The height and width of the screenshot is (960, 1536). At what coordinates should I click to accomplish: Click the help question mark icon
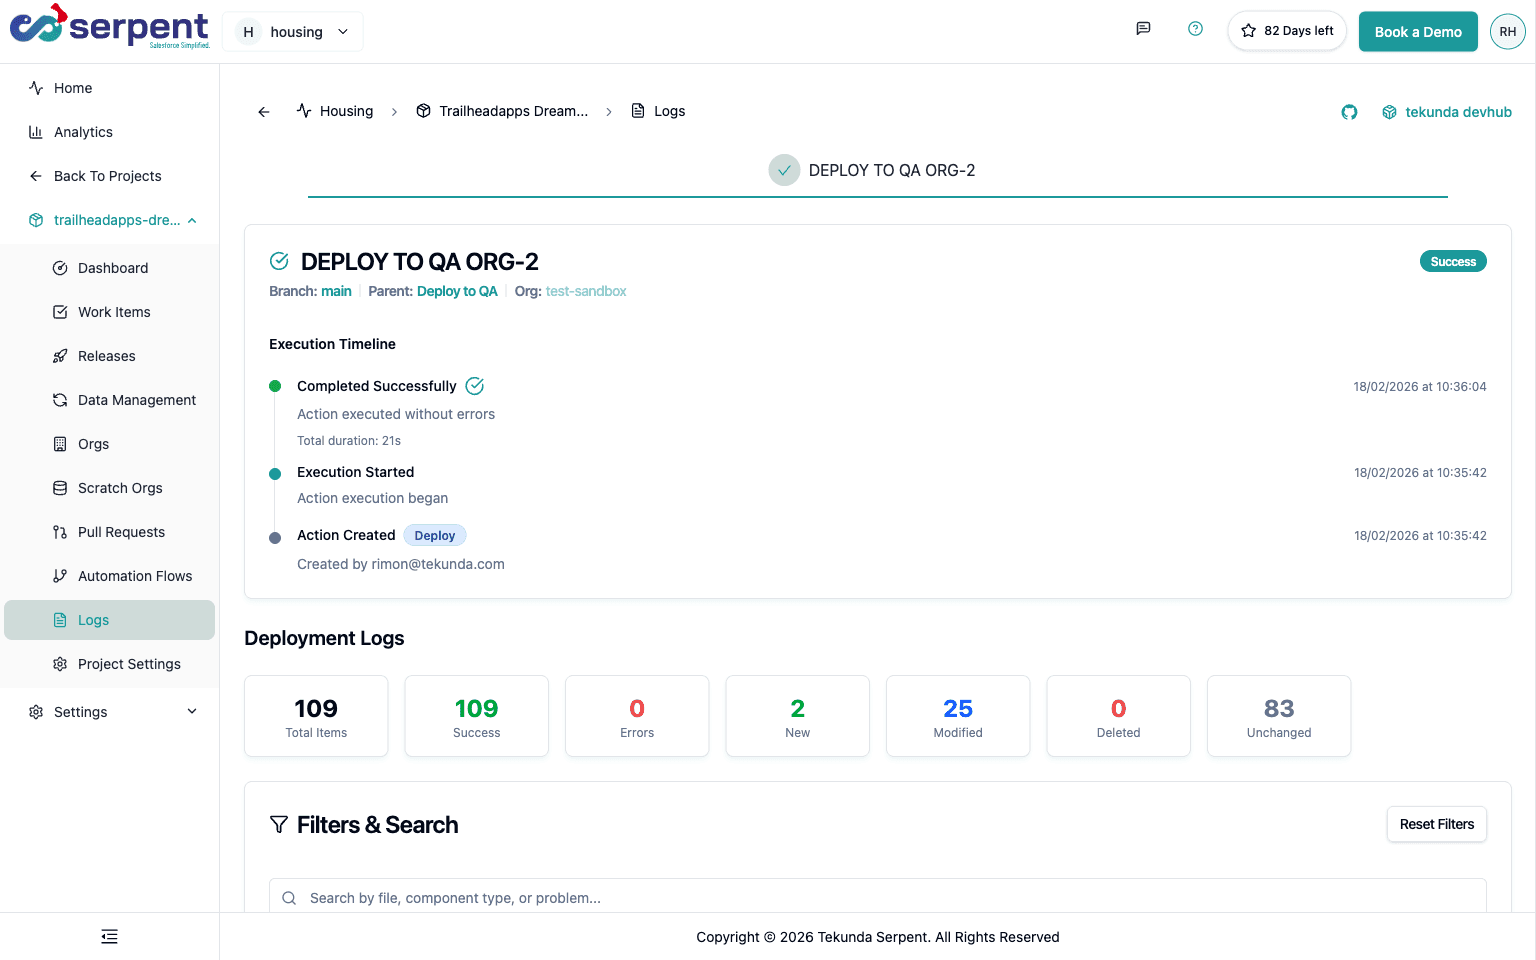[1195, 29]
